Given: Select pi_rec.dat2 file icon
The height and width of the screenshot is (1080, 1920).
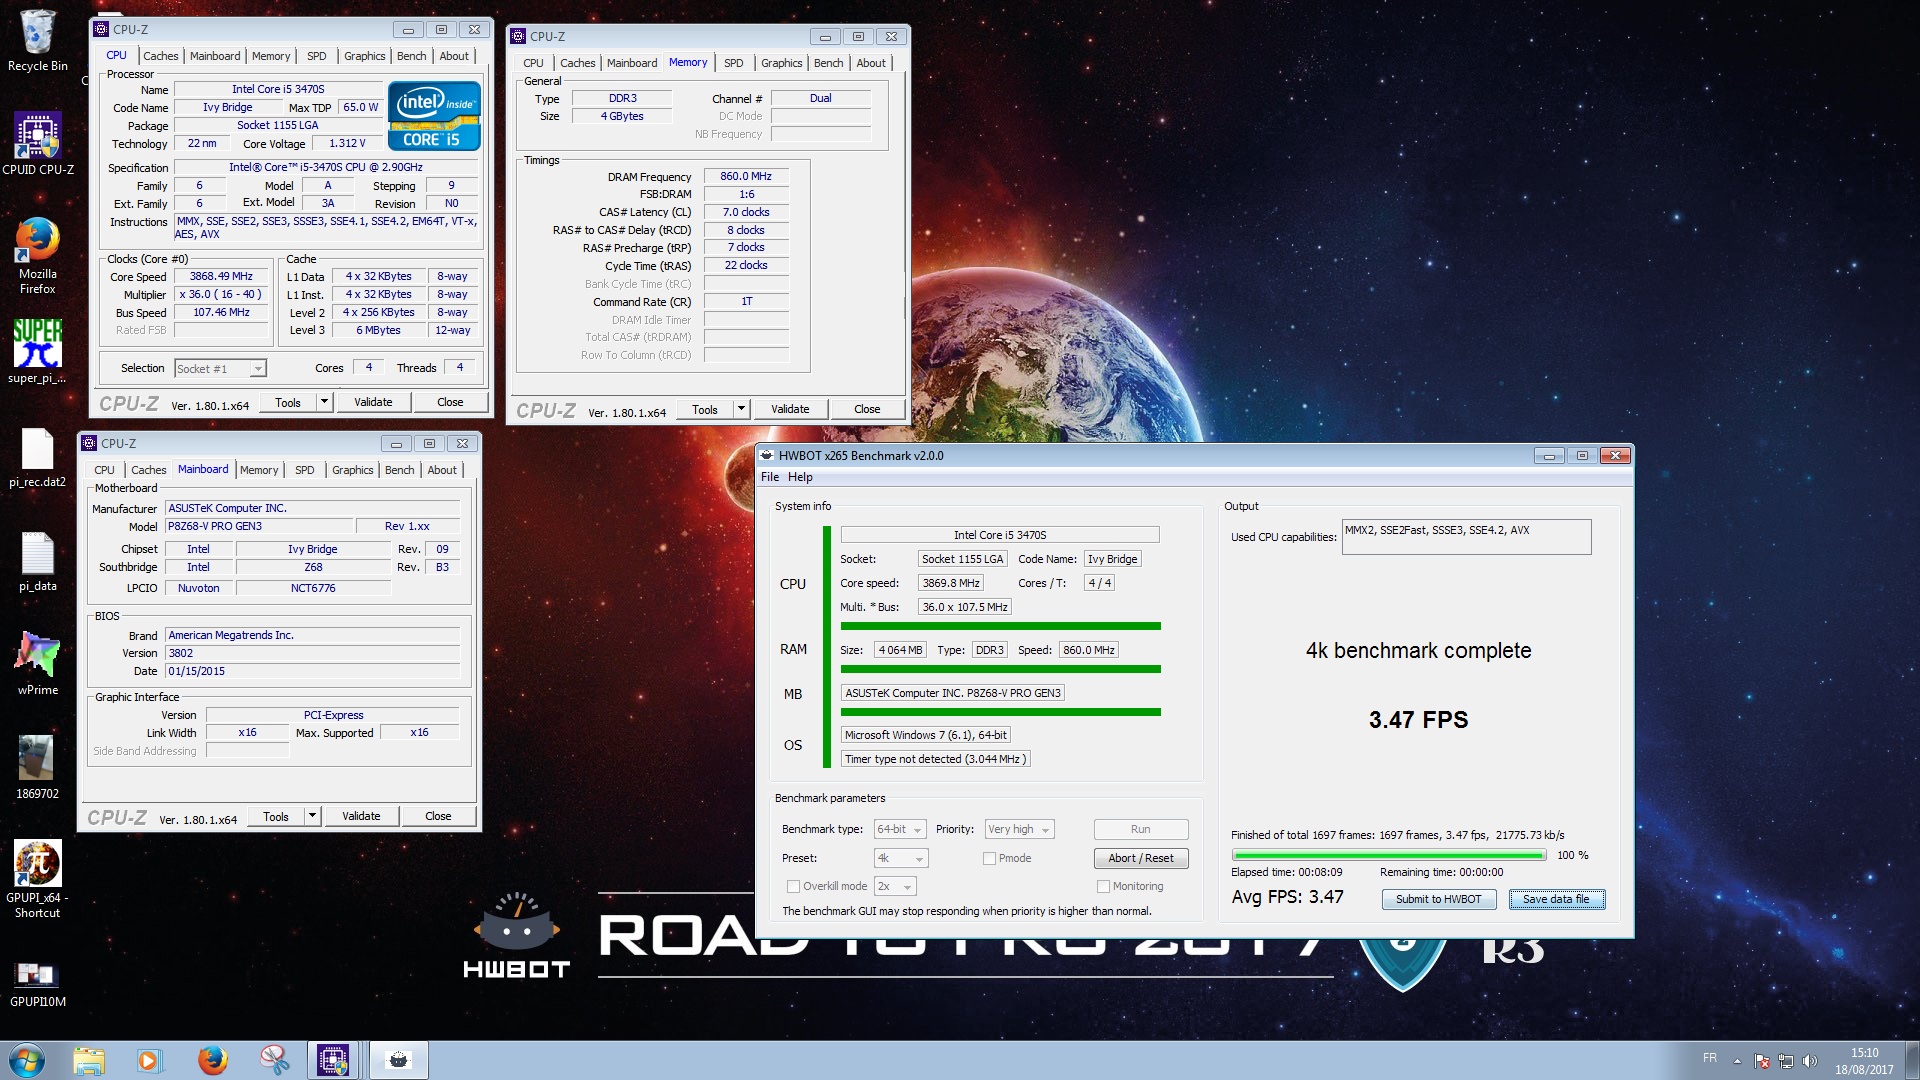Looking at the screenshot, I should [x=38, y=458].
